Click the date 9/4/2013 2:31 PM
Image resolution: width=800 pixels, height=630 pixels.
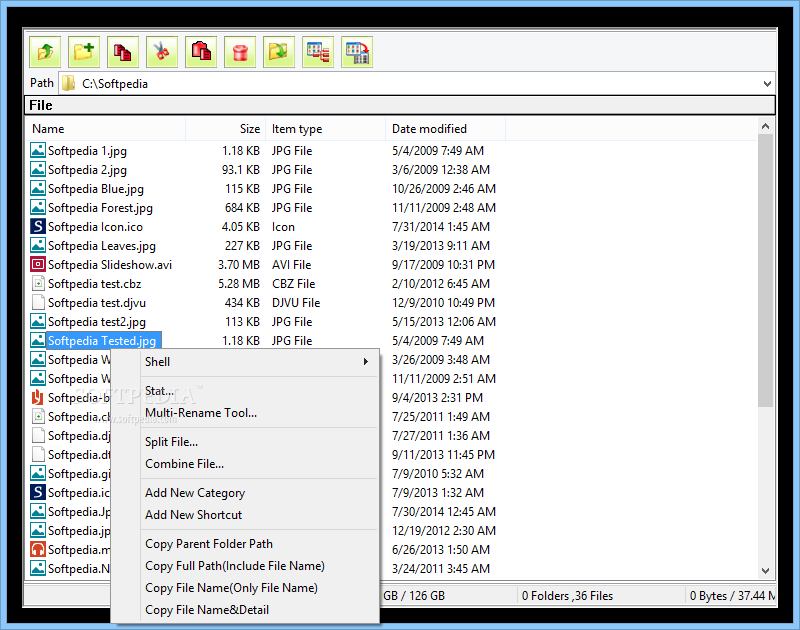[x=437, y=397]
